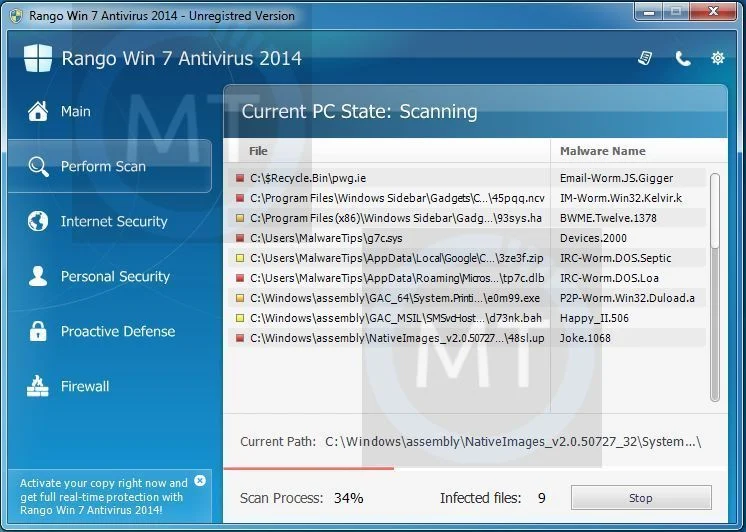
Task: Click the activate your copy notice text
Action: click(x=104, y=496)
